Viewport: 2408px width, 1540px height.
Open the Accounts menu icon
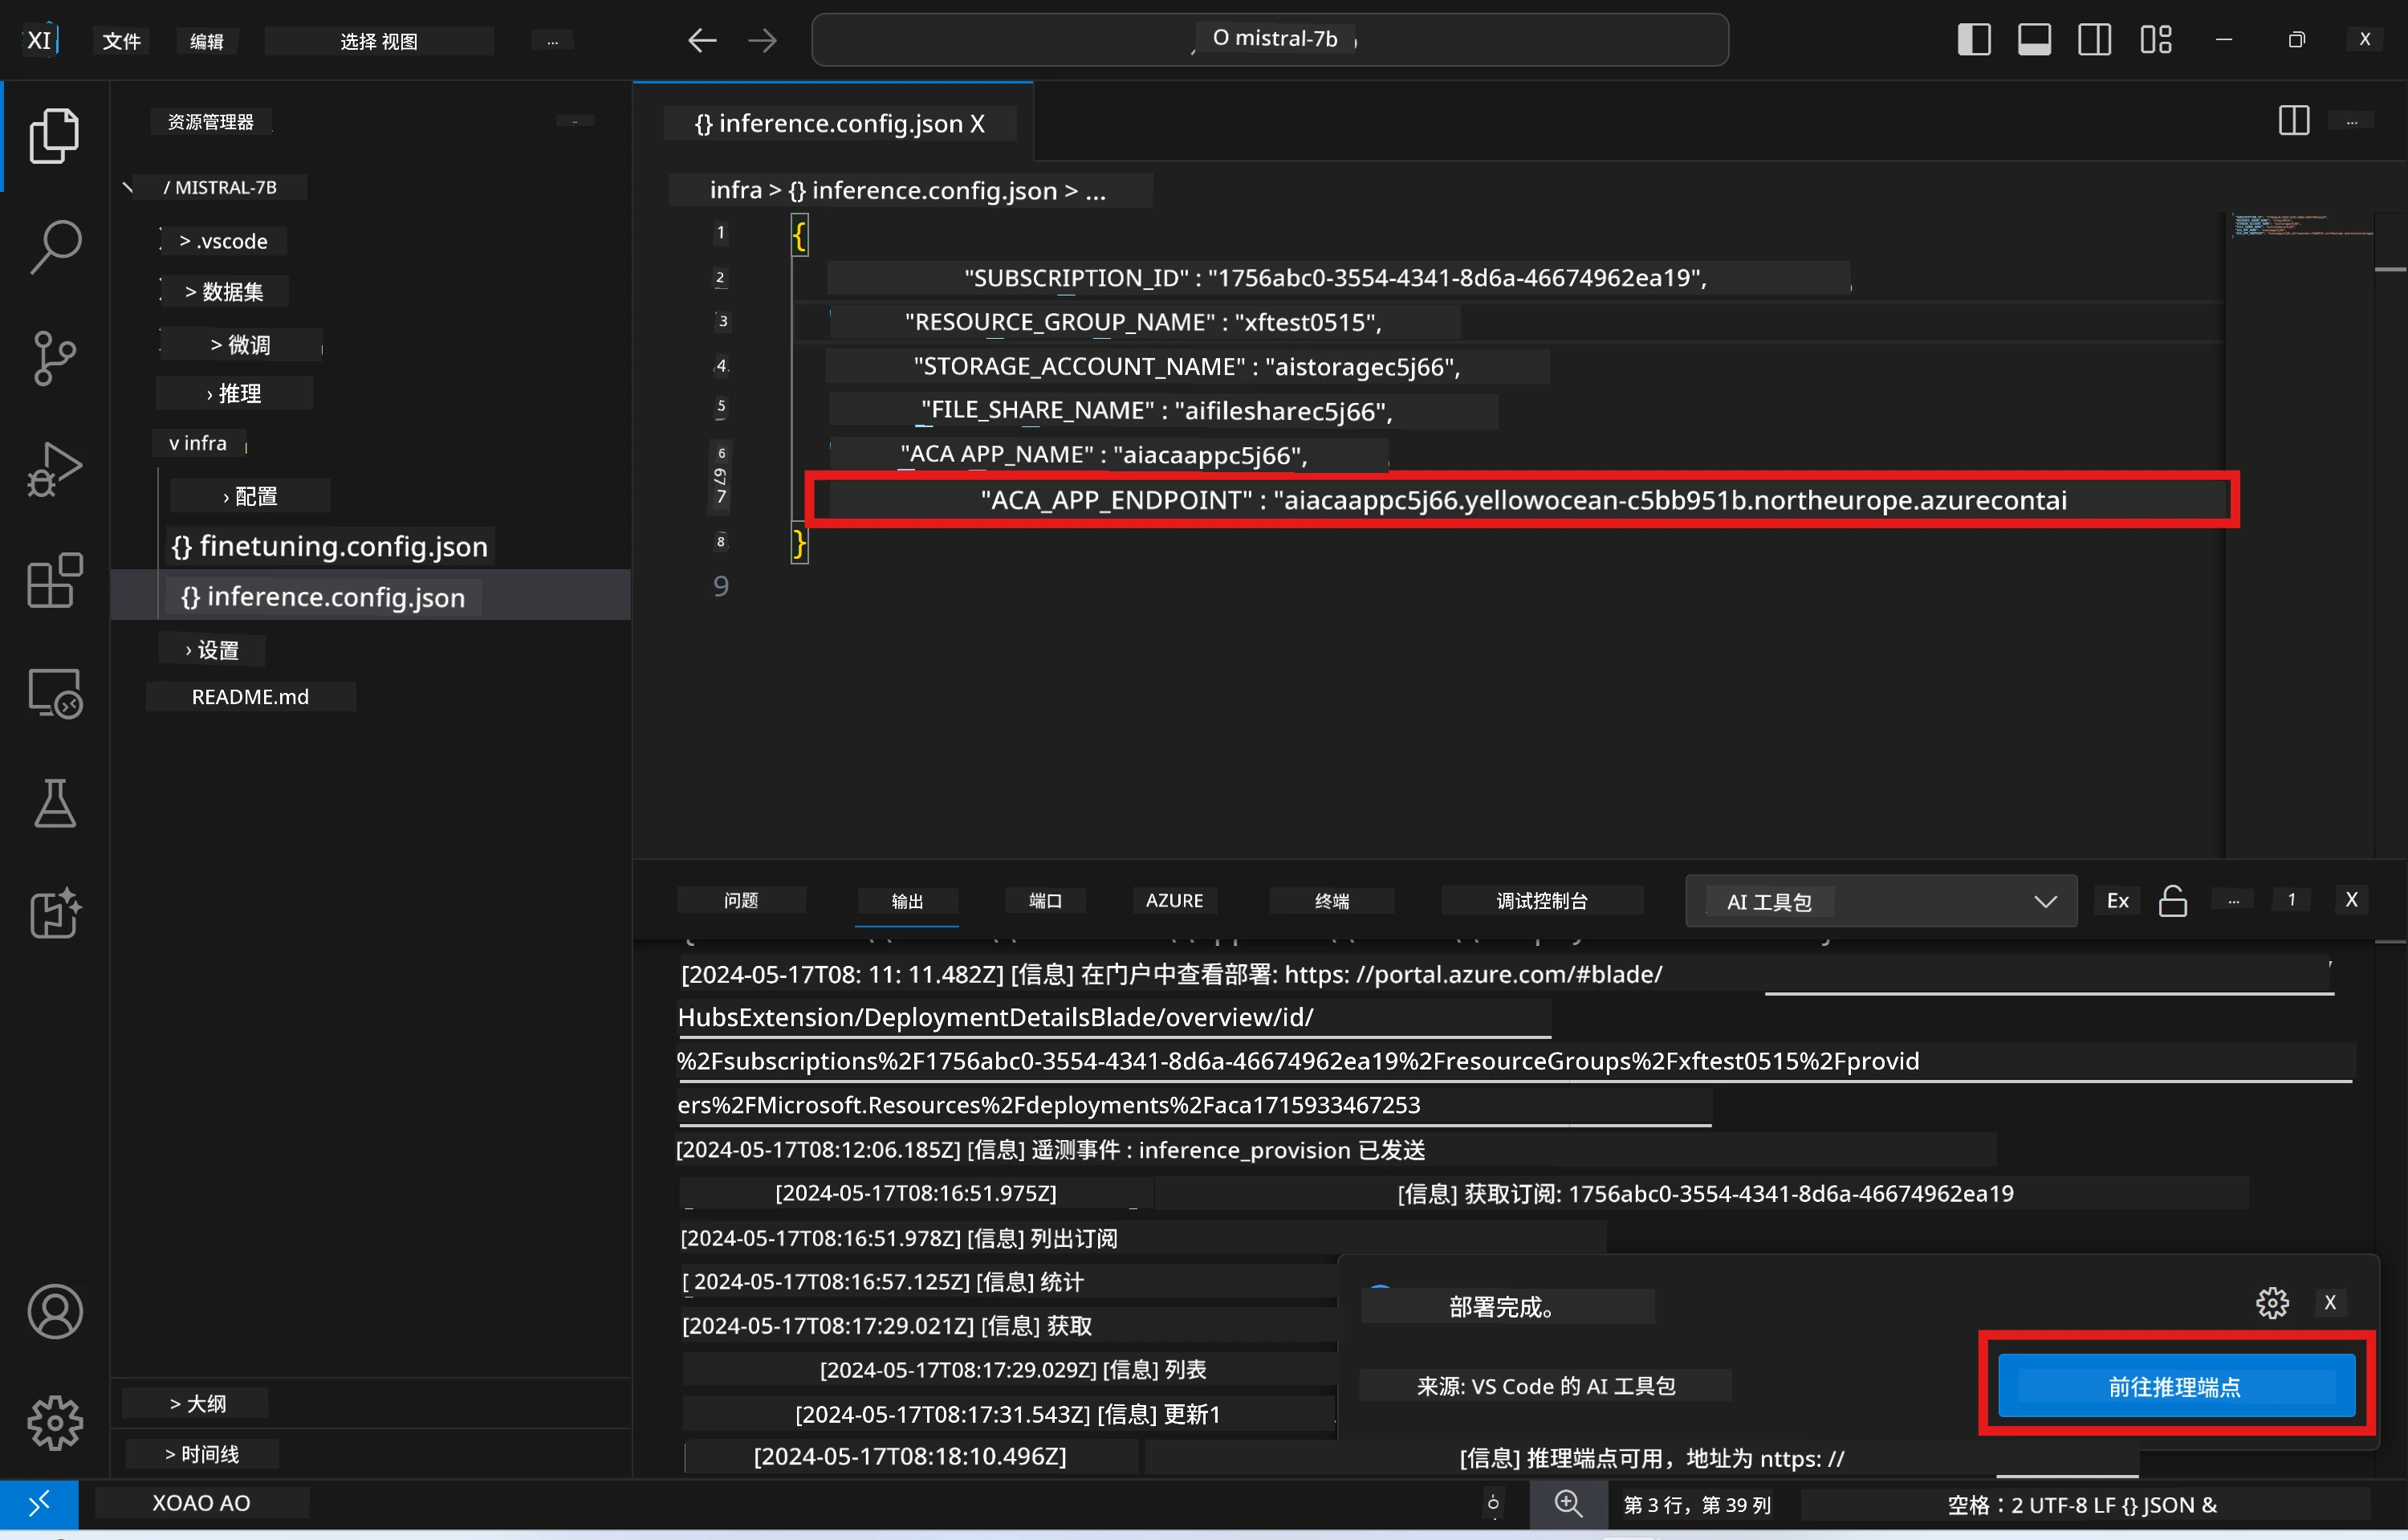tap(54, 1312)
